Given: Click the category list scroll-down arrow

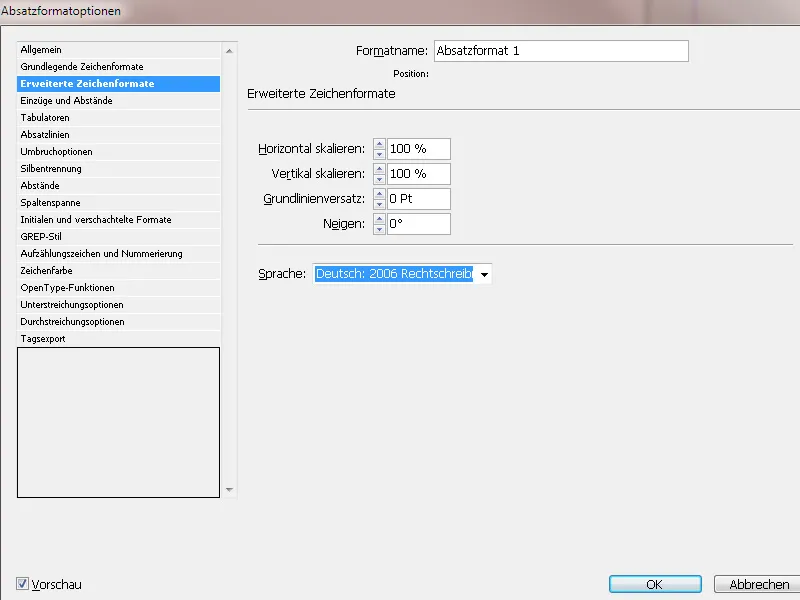Looking at the screenshot, I should [x=229, y=490].
